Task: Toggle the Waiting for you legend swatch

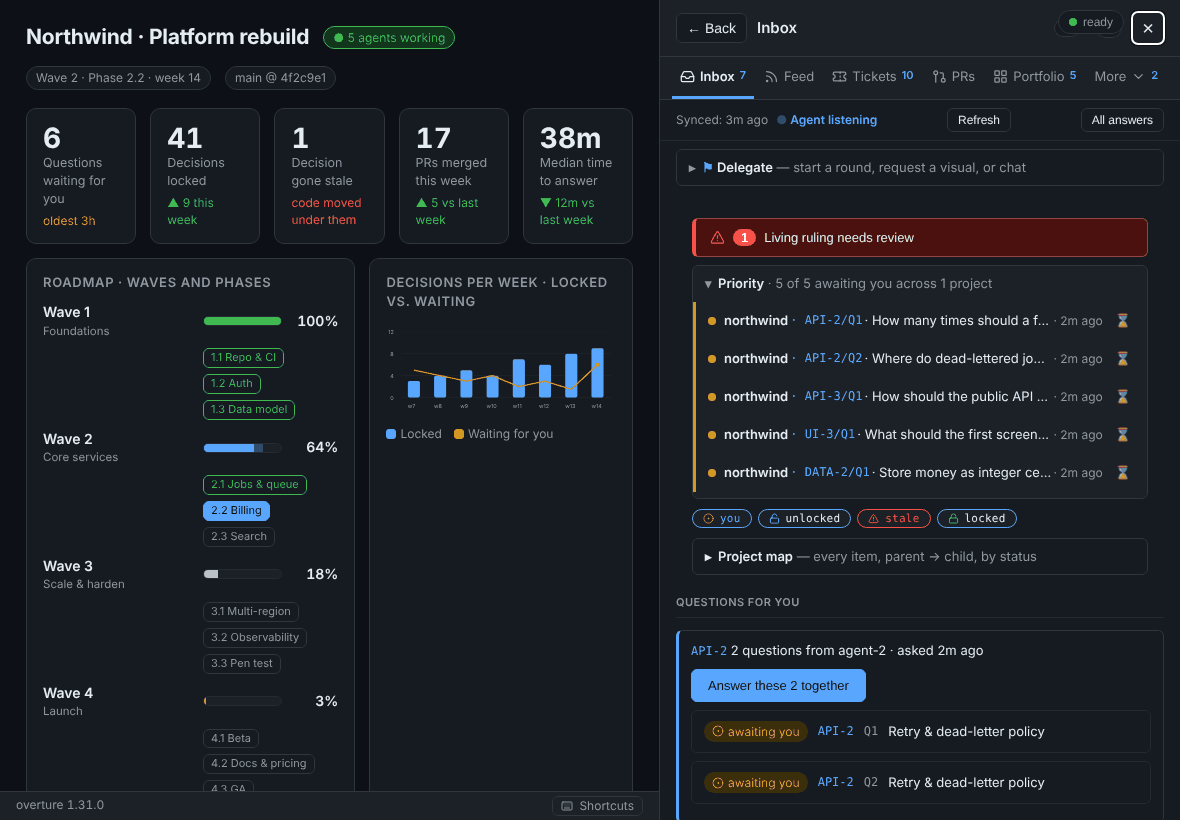Action: pyautogui.click(x=458, y=434)
